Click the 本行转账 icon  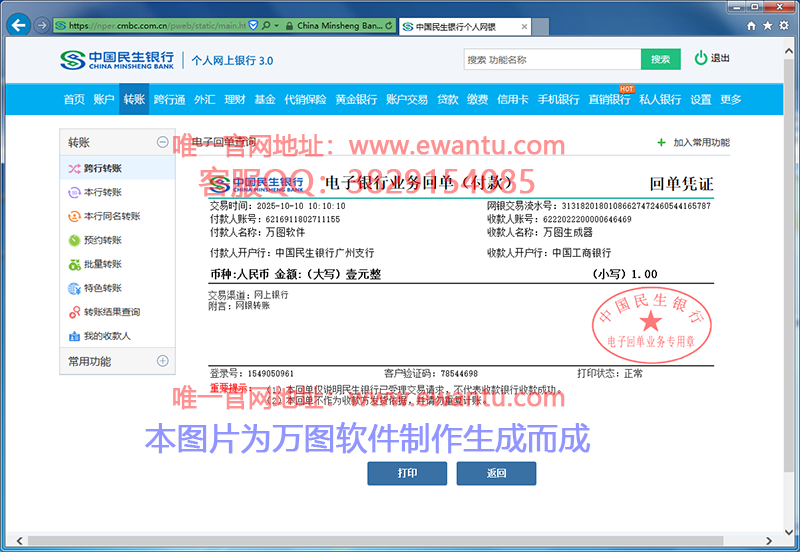74,192
